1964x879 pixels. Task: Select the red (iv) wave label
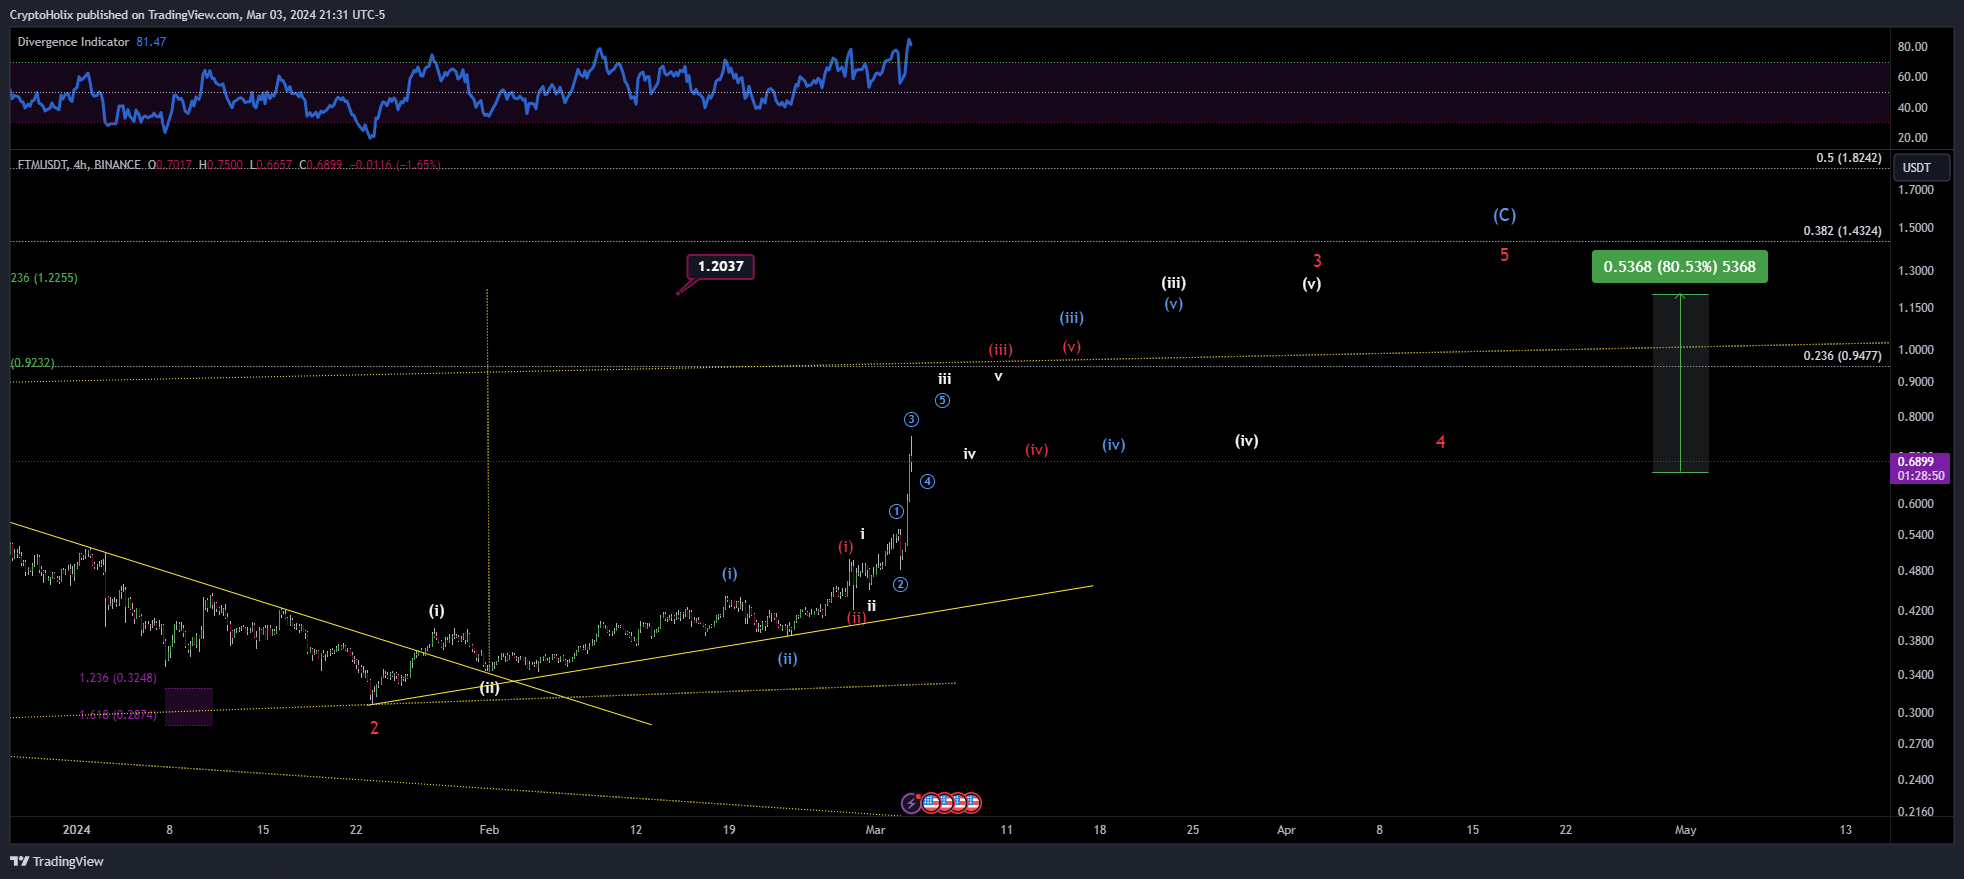click(1037, 450)
